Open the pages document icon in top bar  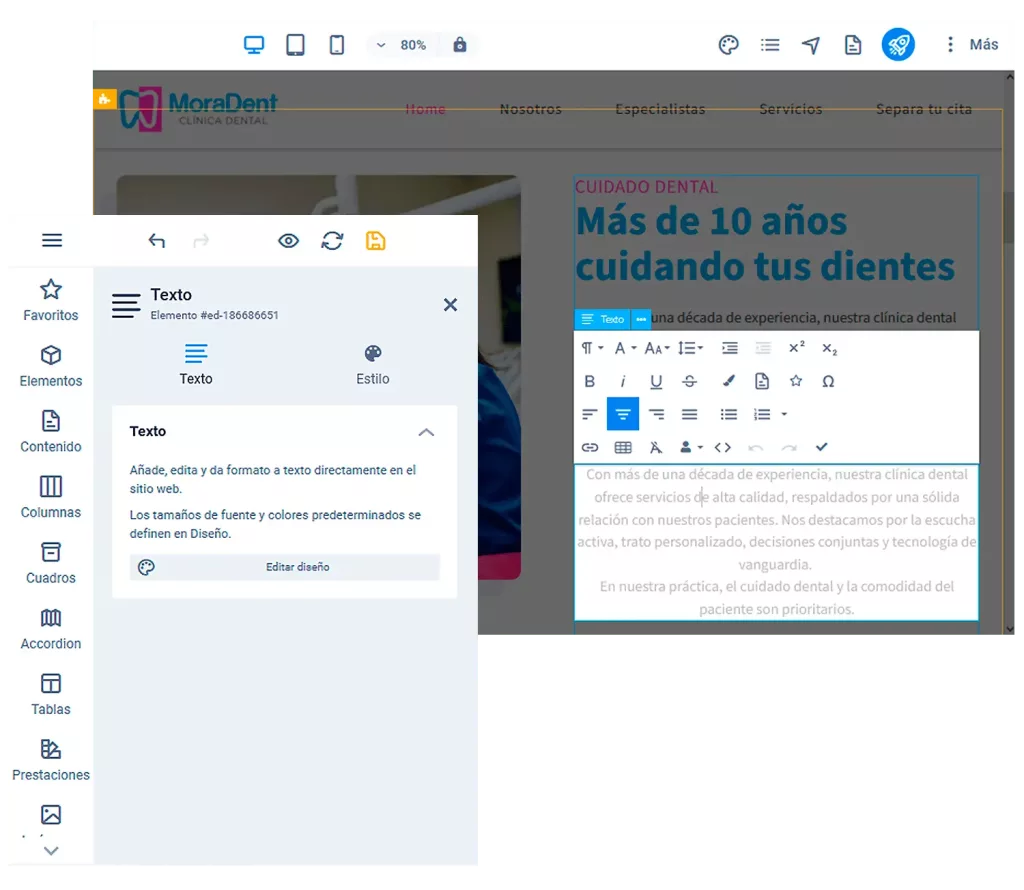coord(852,45)
